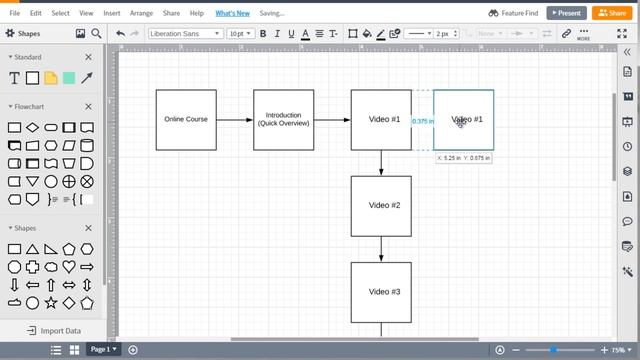This screenshot has width=640, height=360.
Task: Open the More toolbar options
Action: click(584, 34)
